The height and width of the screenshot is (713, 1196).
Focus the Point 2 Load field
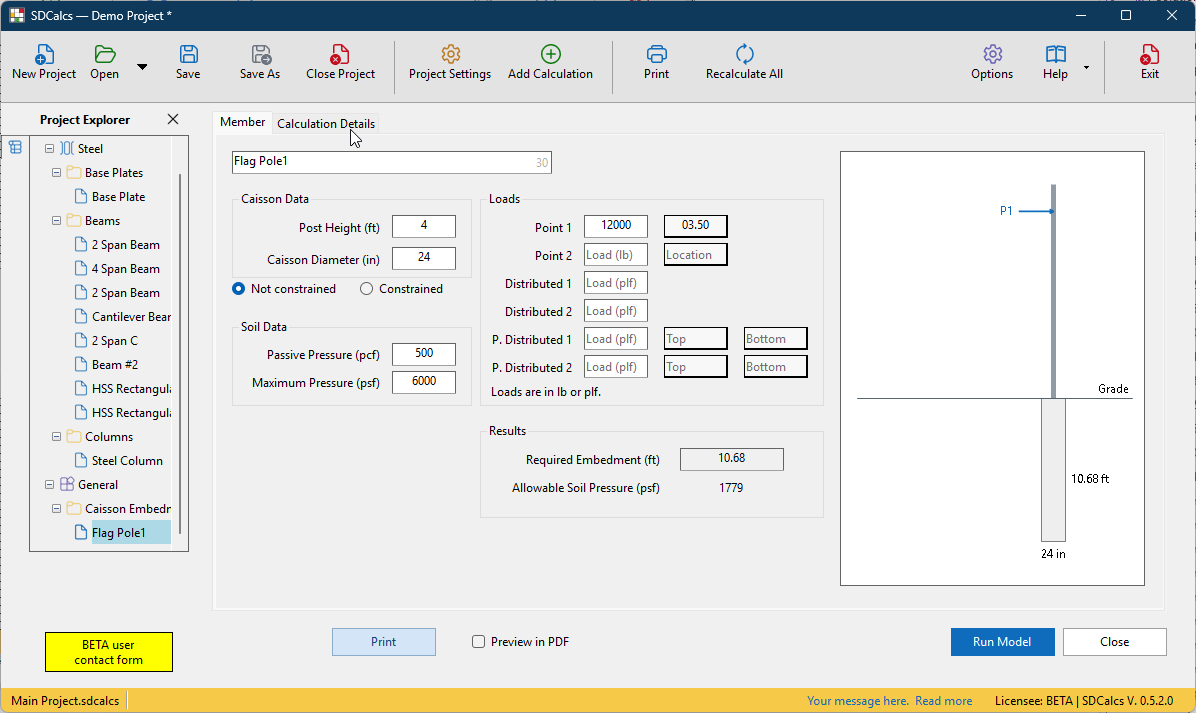(616, 255)
